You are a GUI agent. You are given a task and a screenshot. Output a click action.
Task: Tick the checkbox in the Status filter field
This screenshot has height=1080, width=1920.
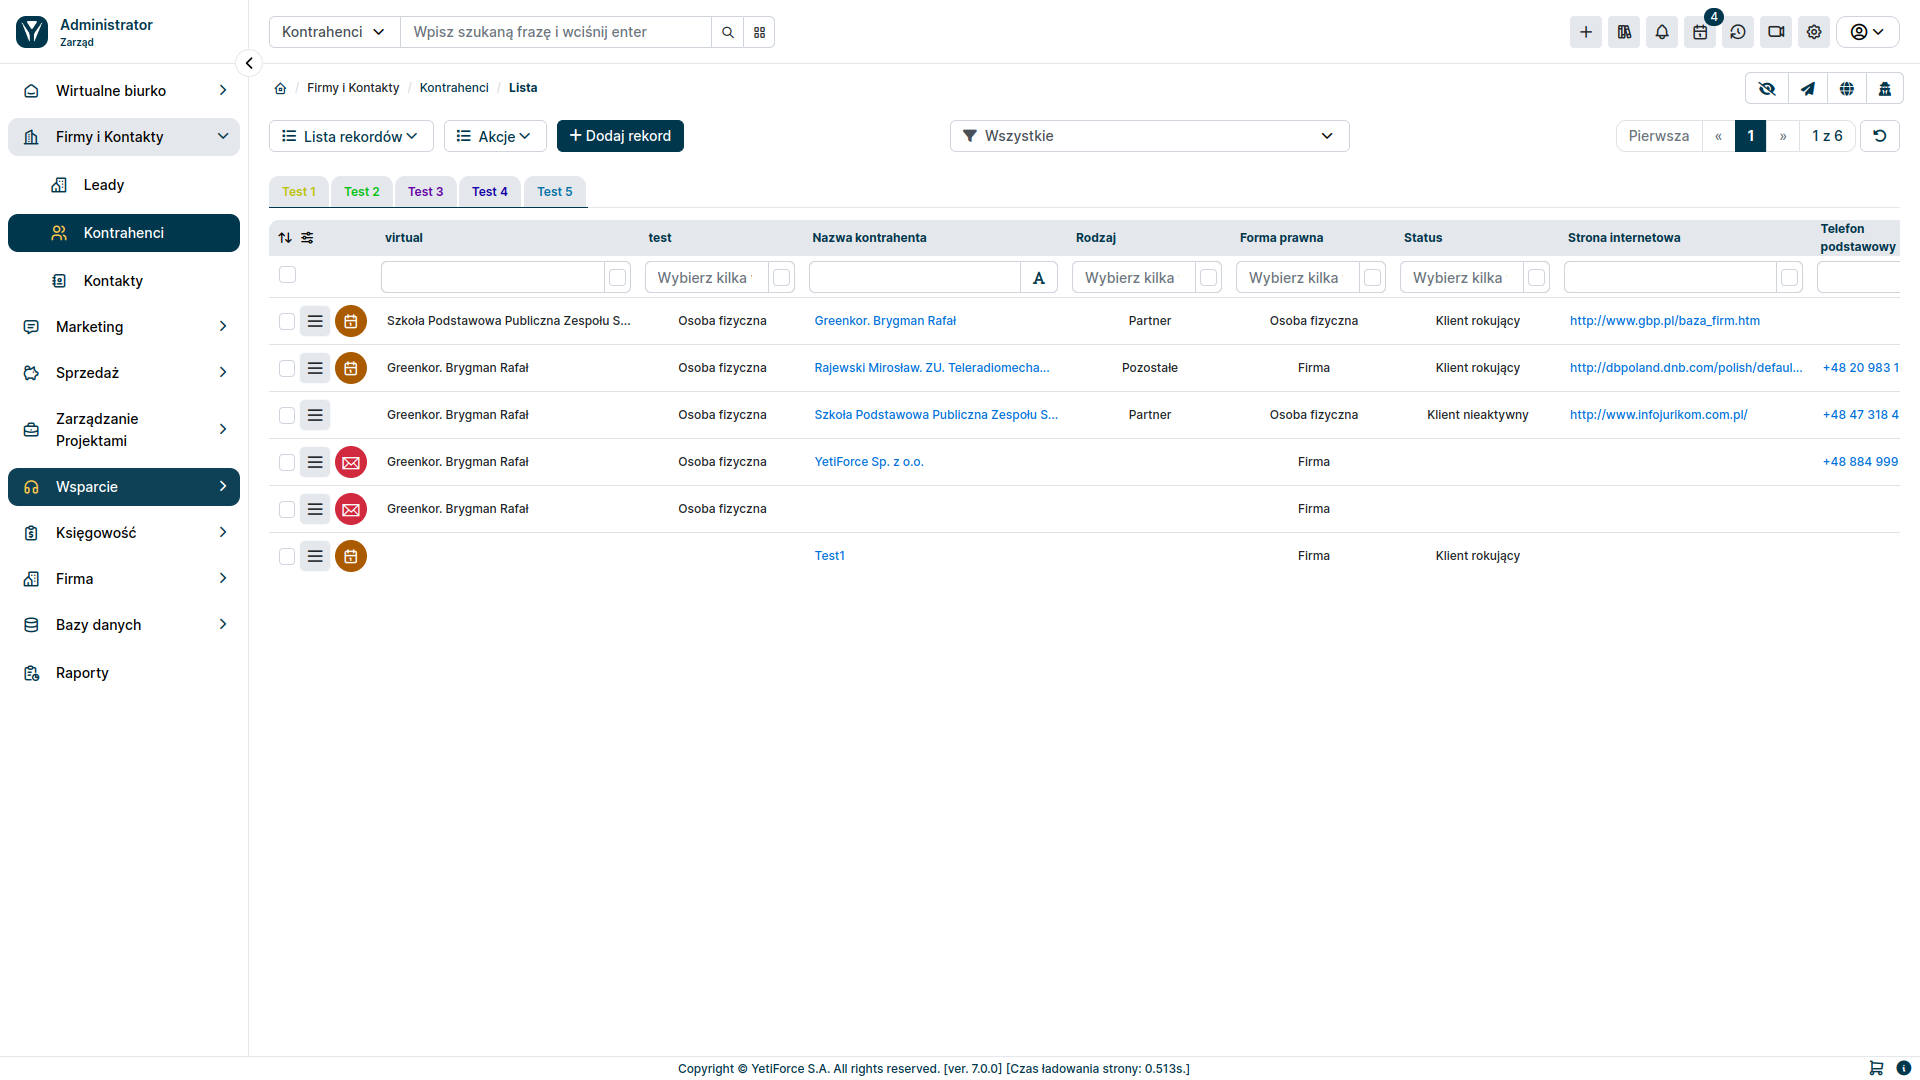pos(1537,278)
